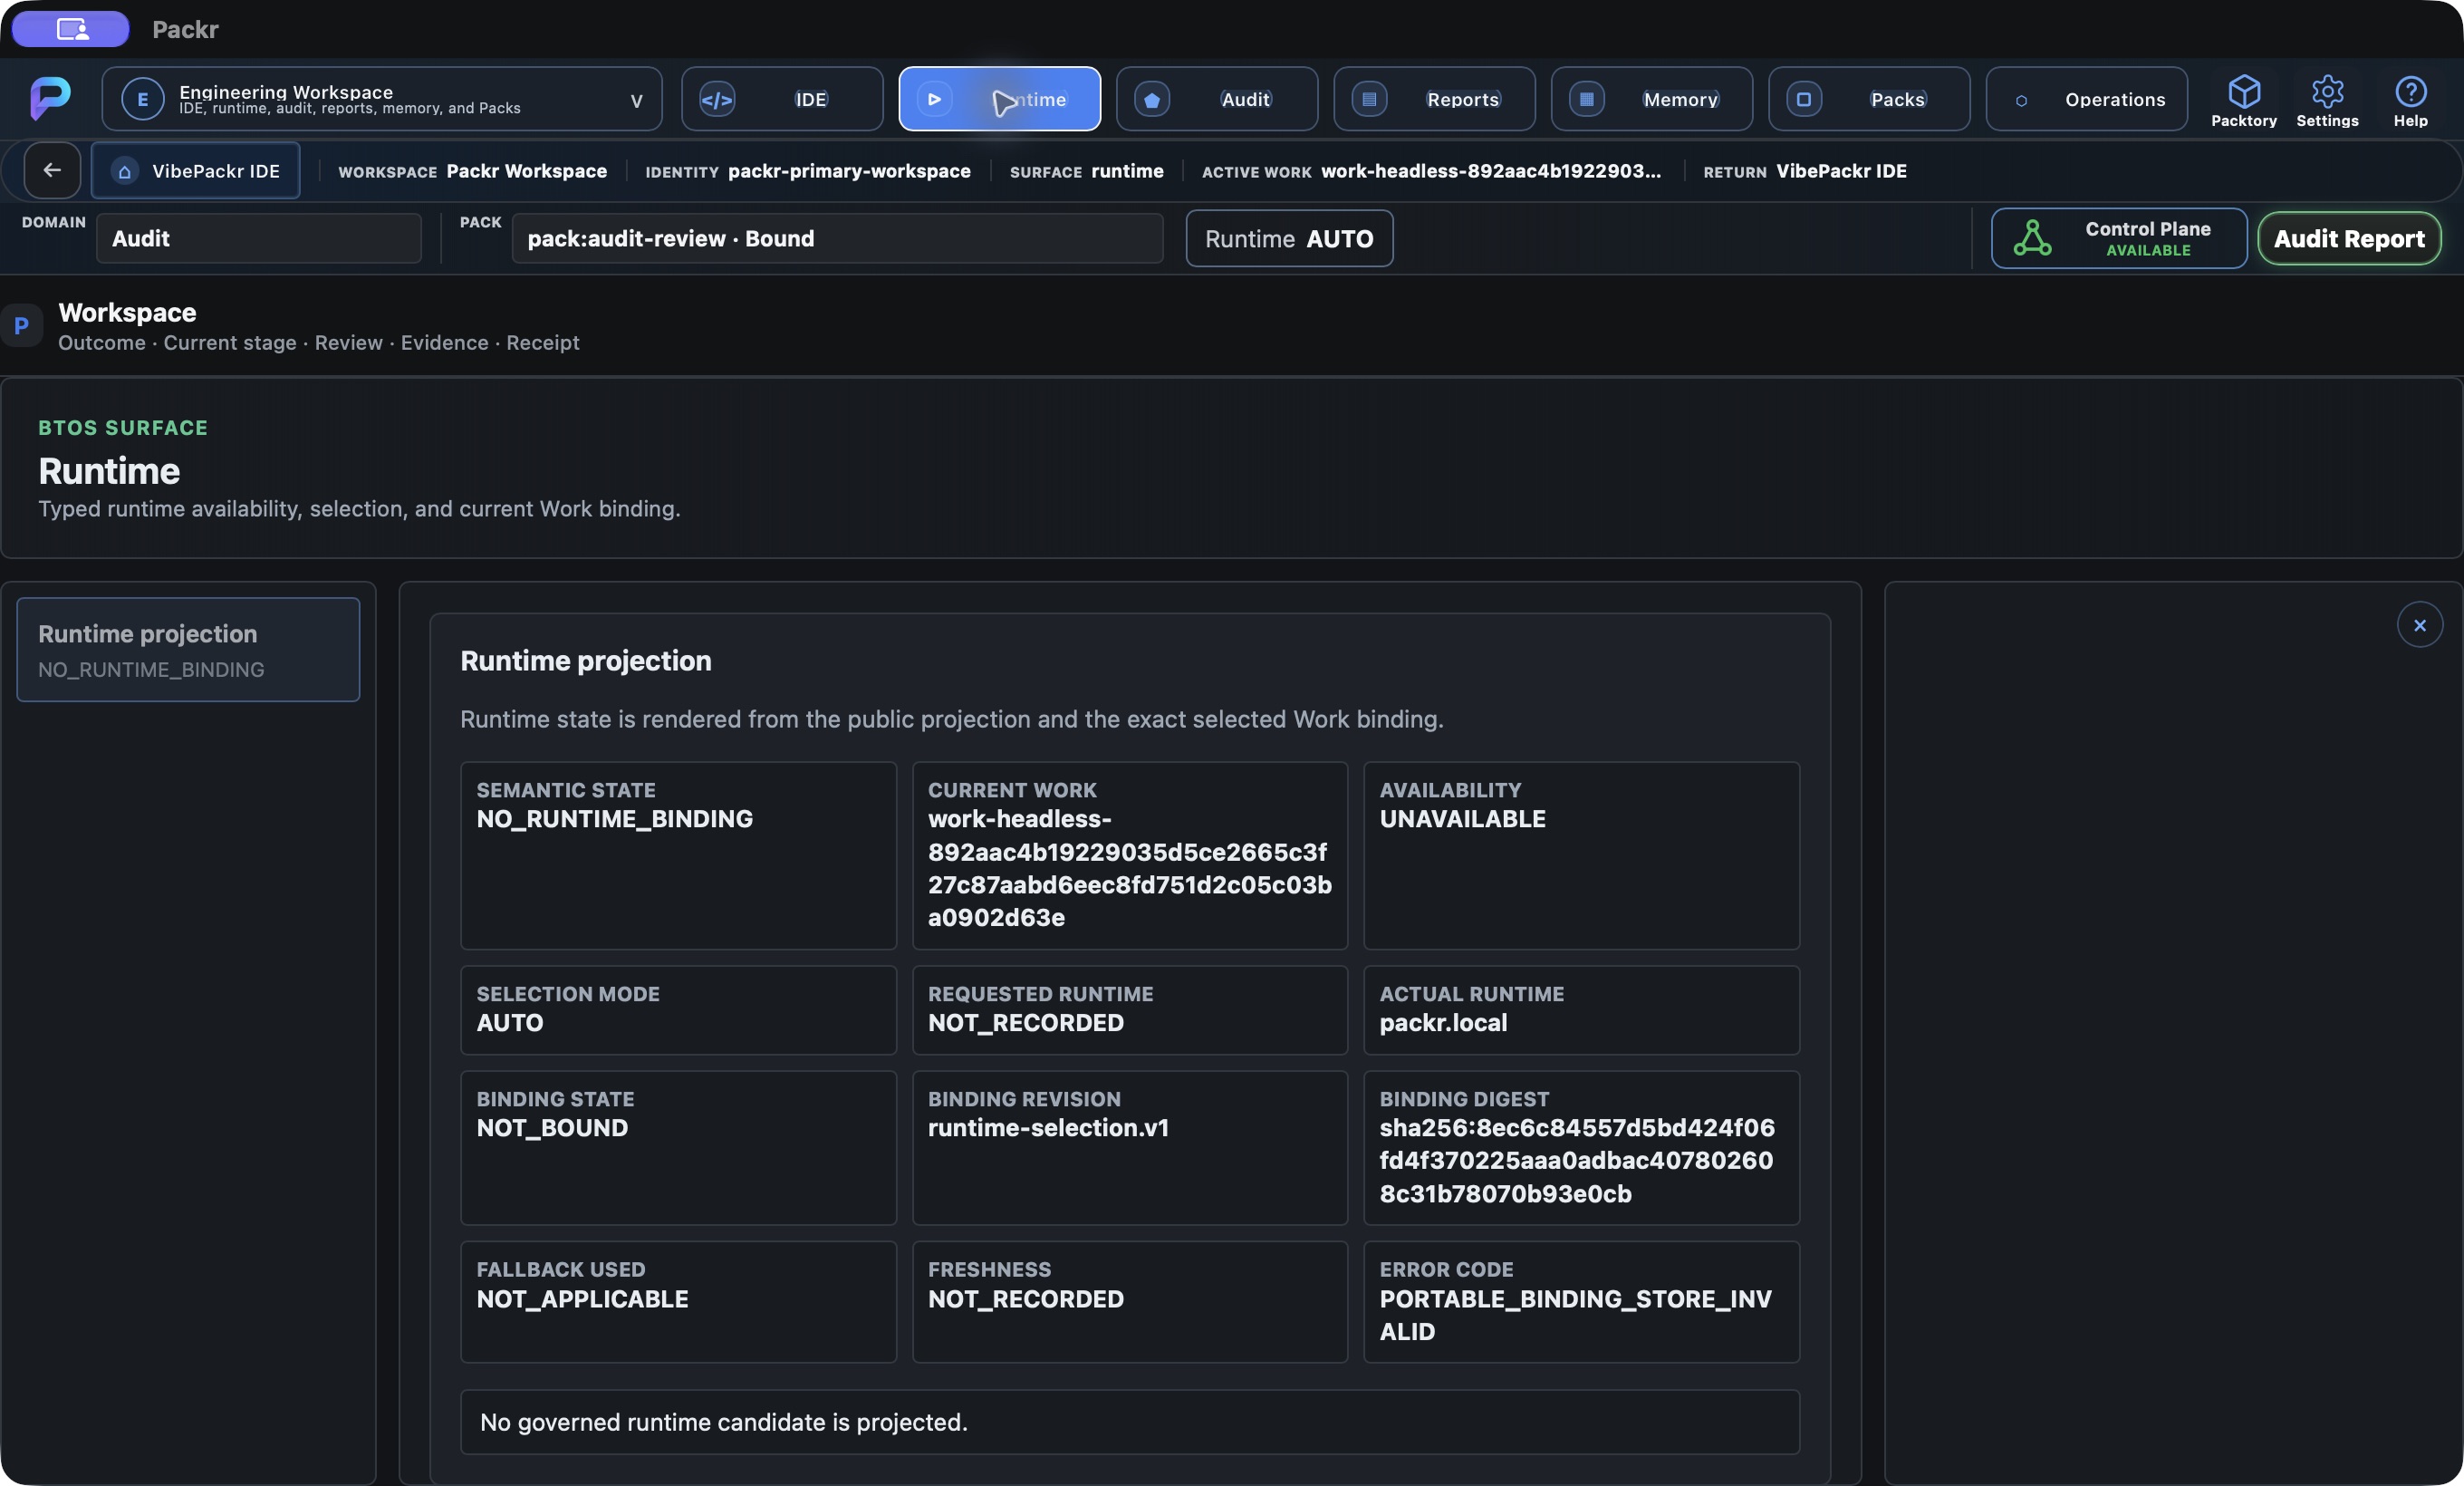Close the right side panel
This screenshot has width=2464, height=1486.
2419,625
